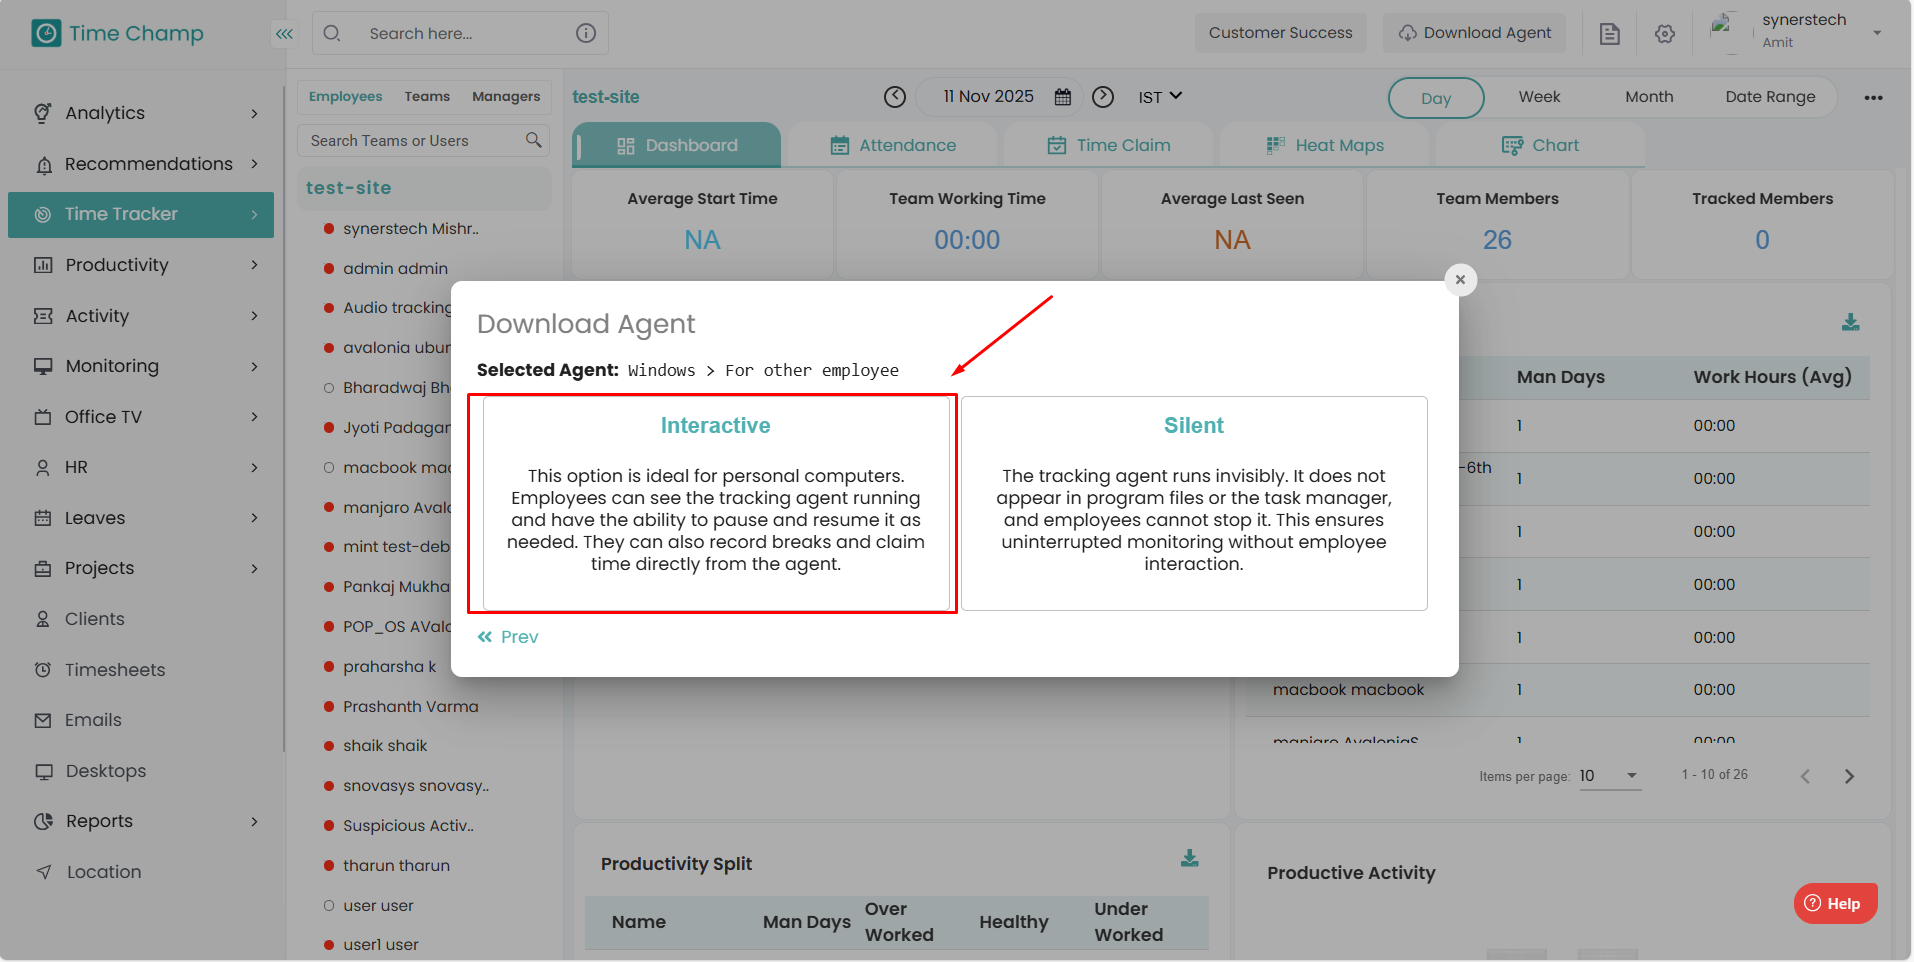Image resolution: width=1914 pixels, height=962 pixels.
Task: Open Clients from the sidebar
Action: [95, 619]
